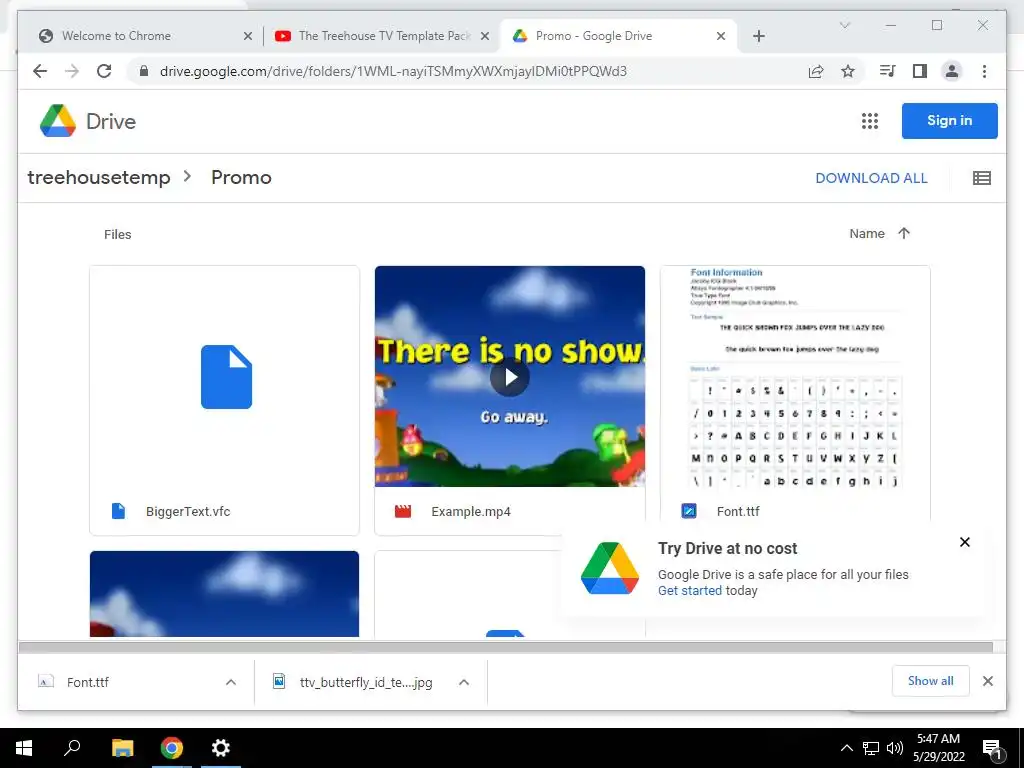Select the Font.ttf file name label
1024x768 pixels.
click(x=738, y=511)
